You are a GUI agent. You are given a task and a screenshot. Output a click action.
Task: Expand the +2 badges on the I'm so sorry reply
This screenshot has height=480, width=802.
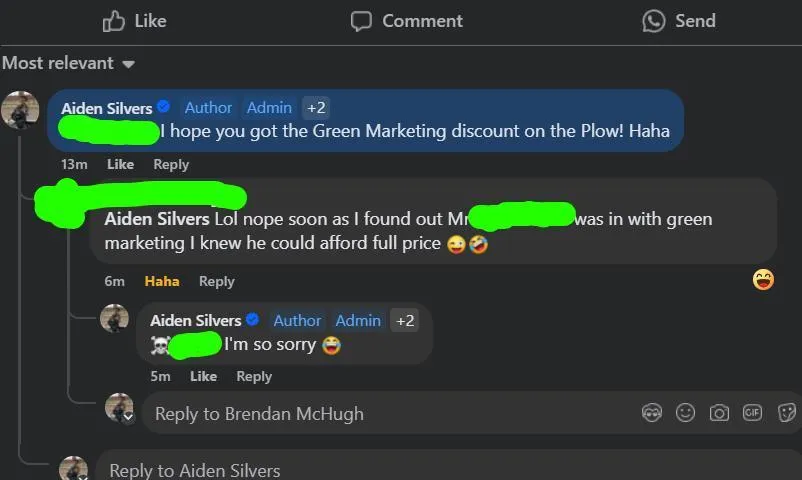(405, 320)
